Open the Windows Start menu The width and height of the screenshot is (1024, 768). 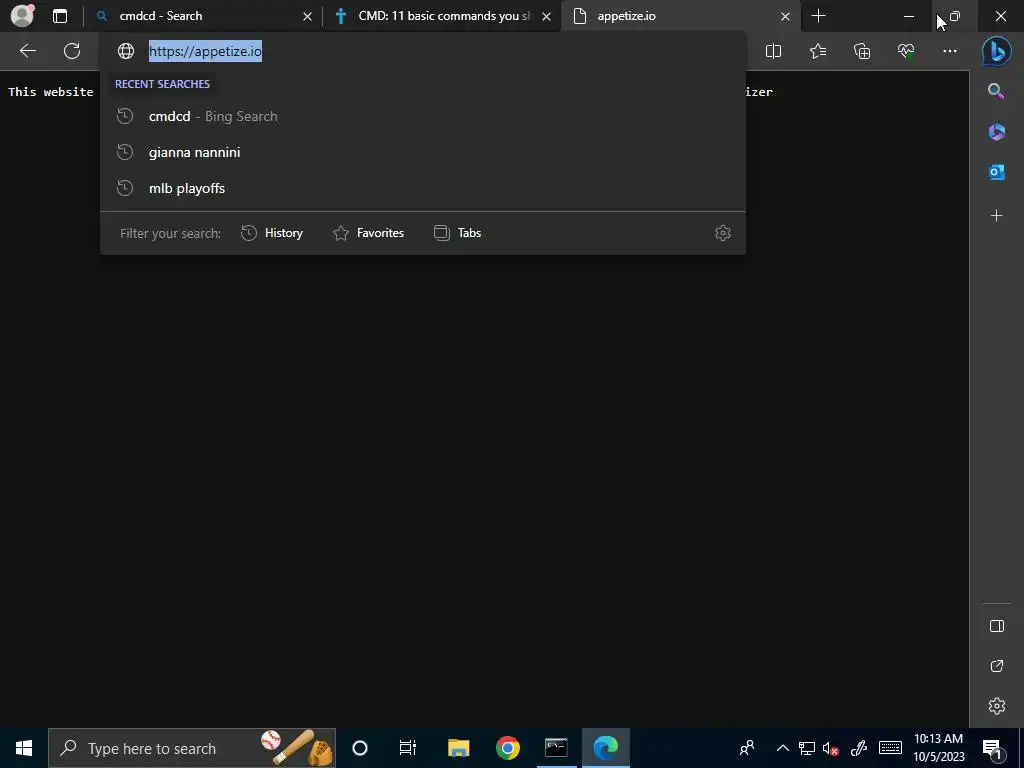24,748
